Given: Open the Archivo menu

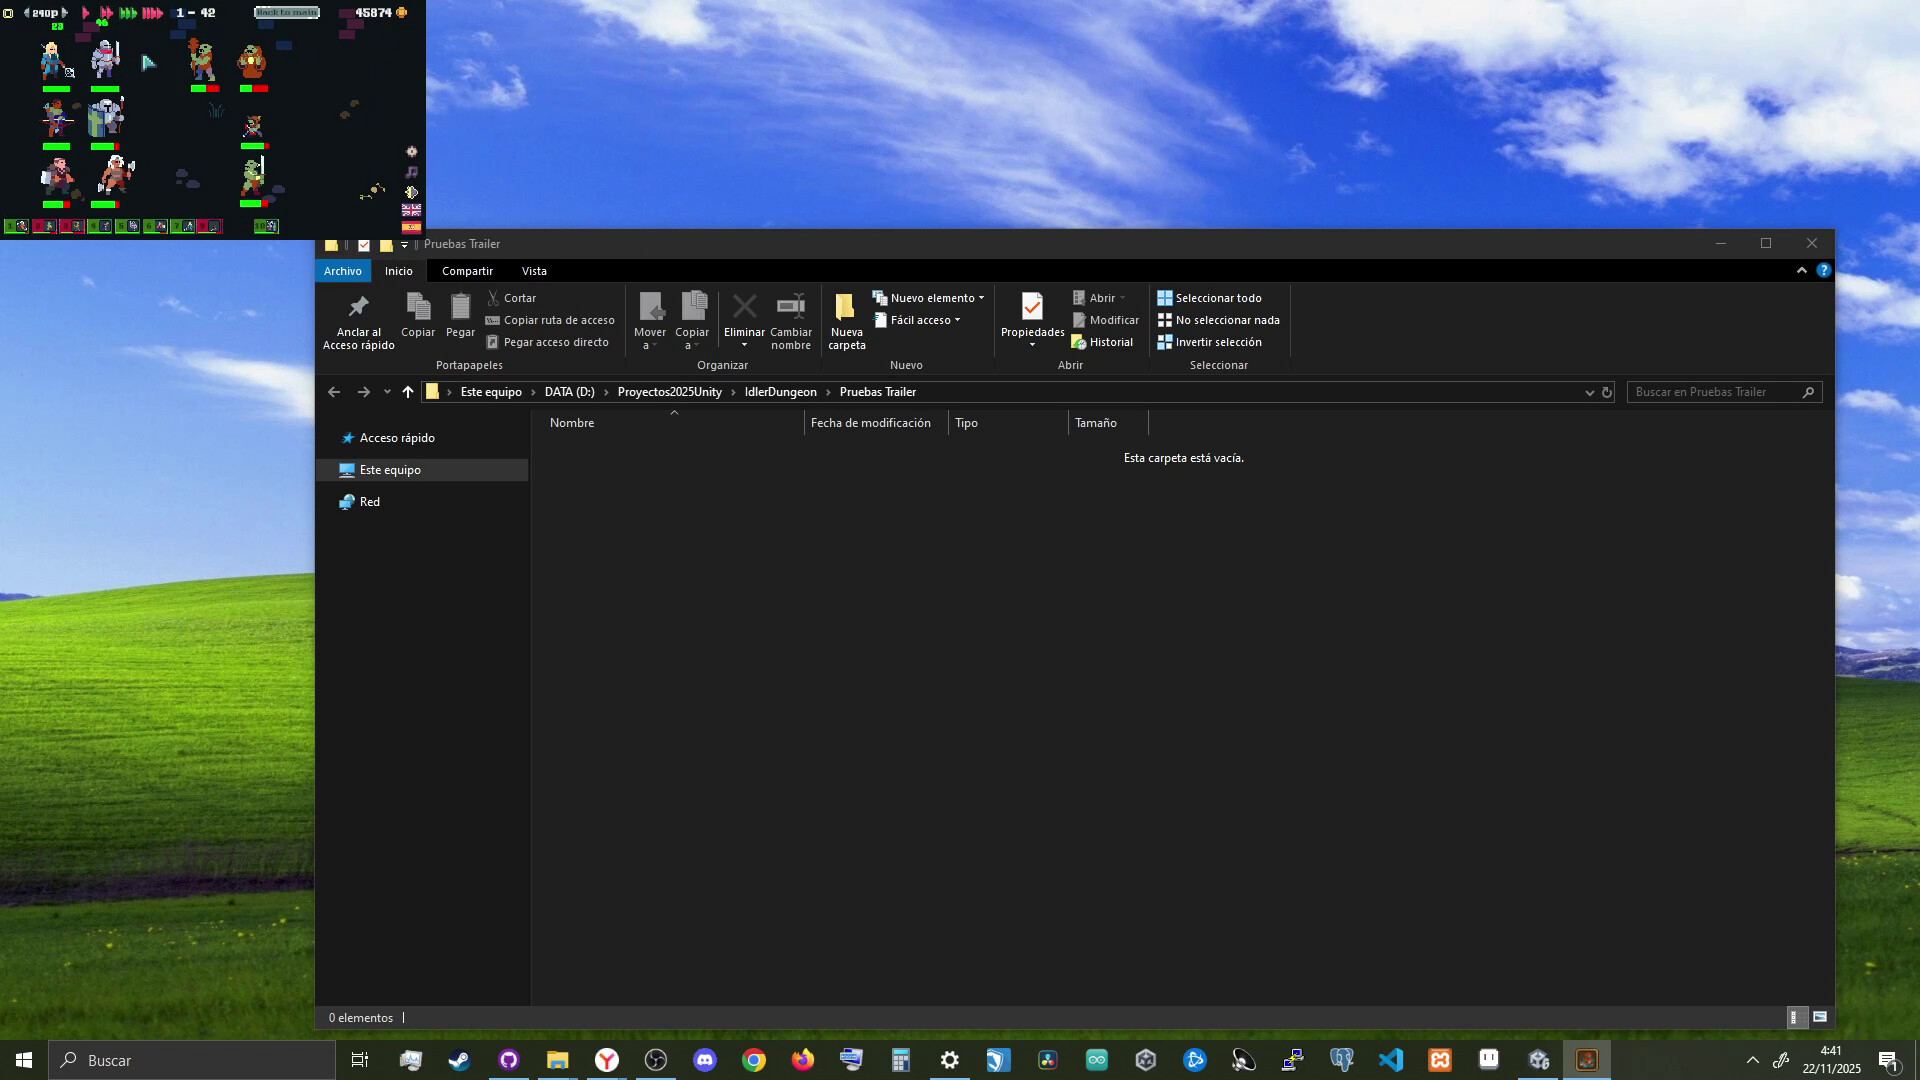Looking at the screenshot, I should [x=342, y=270].
